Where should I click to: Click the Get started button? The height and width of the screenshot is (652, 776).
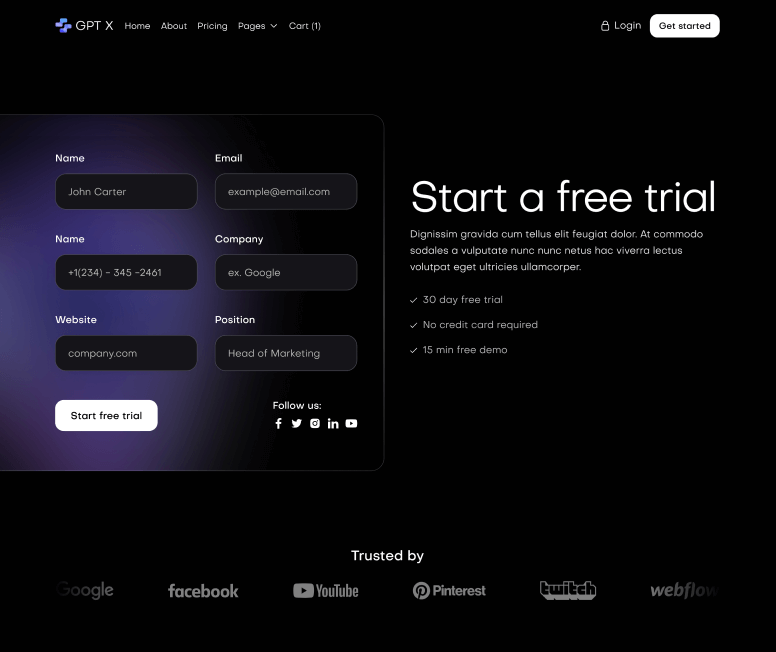point(684,26)
